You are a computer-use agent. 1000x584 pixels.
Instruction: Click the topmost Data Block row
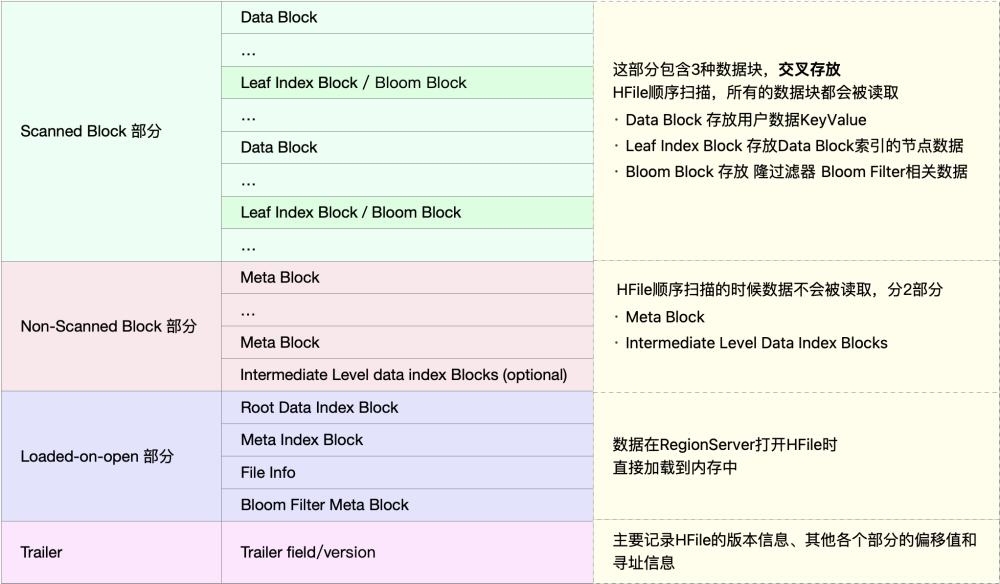[x=279, y=17]
